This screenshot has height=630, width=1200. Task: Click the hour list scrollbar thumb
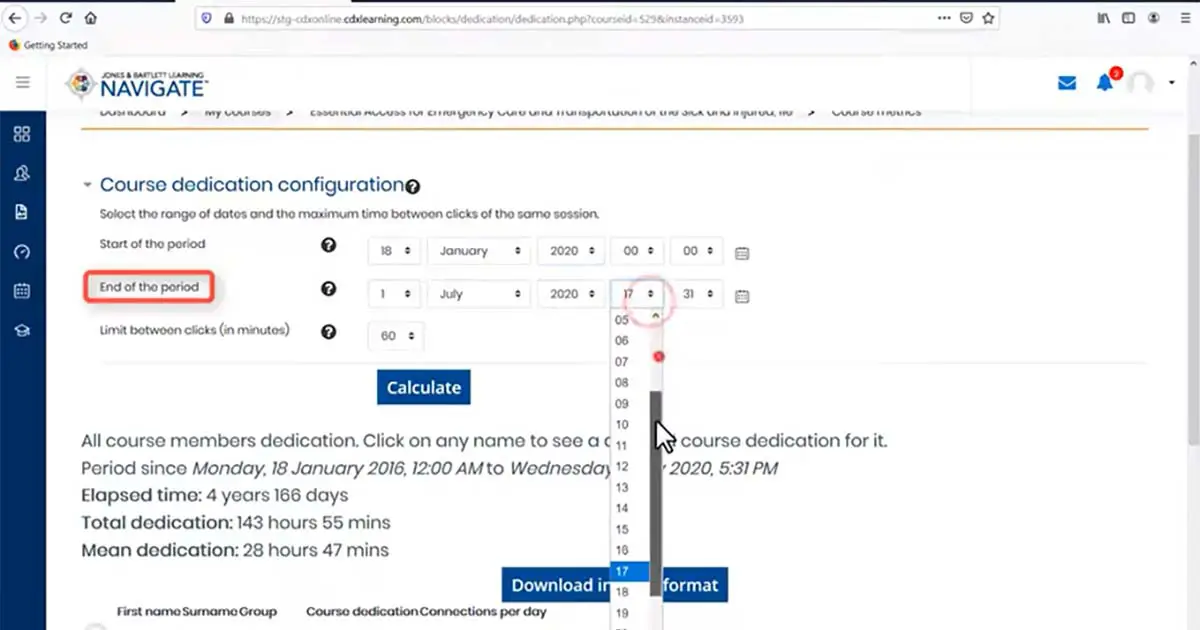pyautogui.click(x=656, y=480)
